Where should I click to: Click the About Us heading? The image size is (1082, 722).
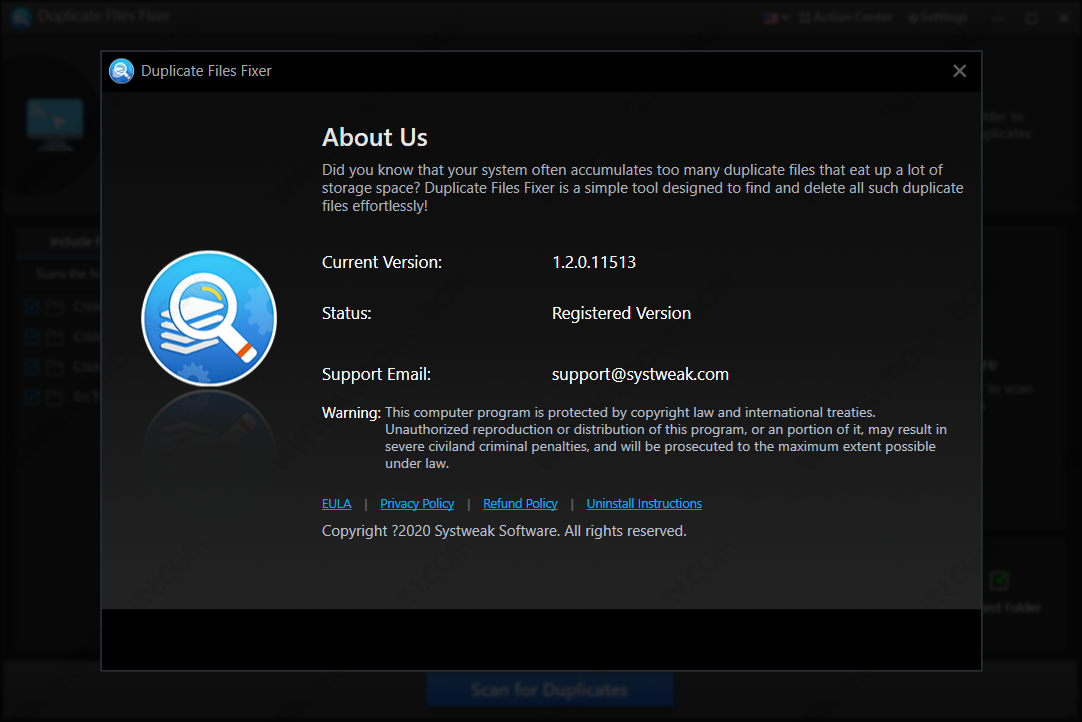375,137
